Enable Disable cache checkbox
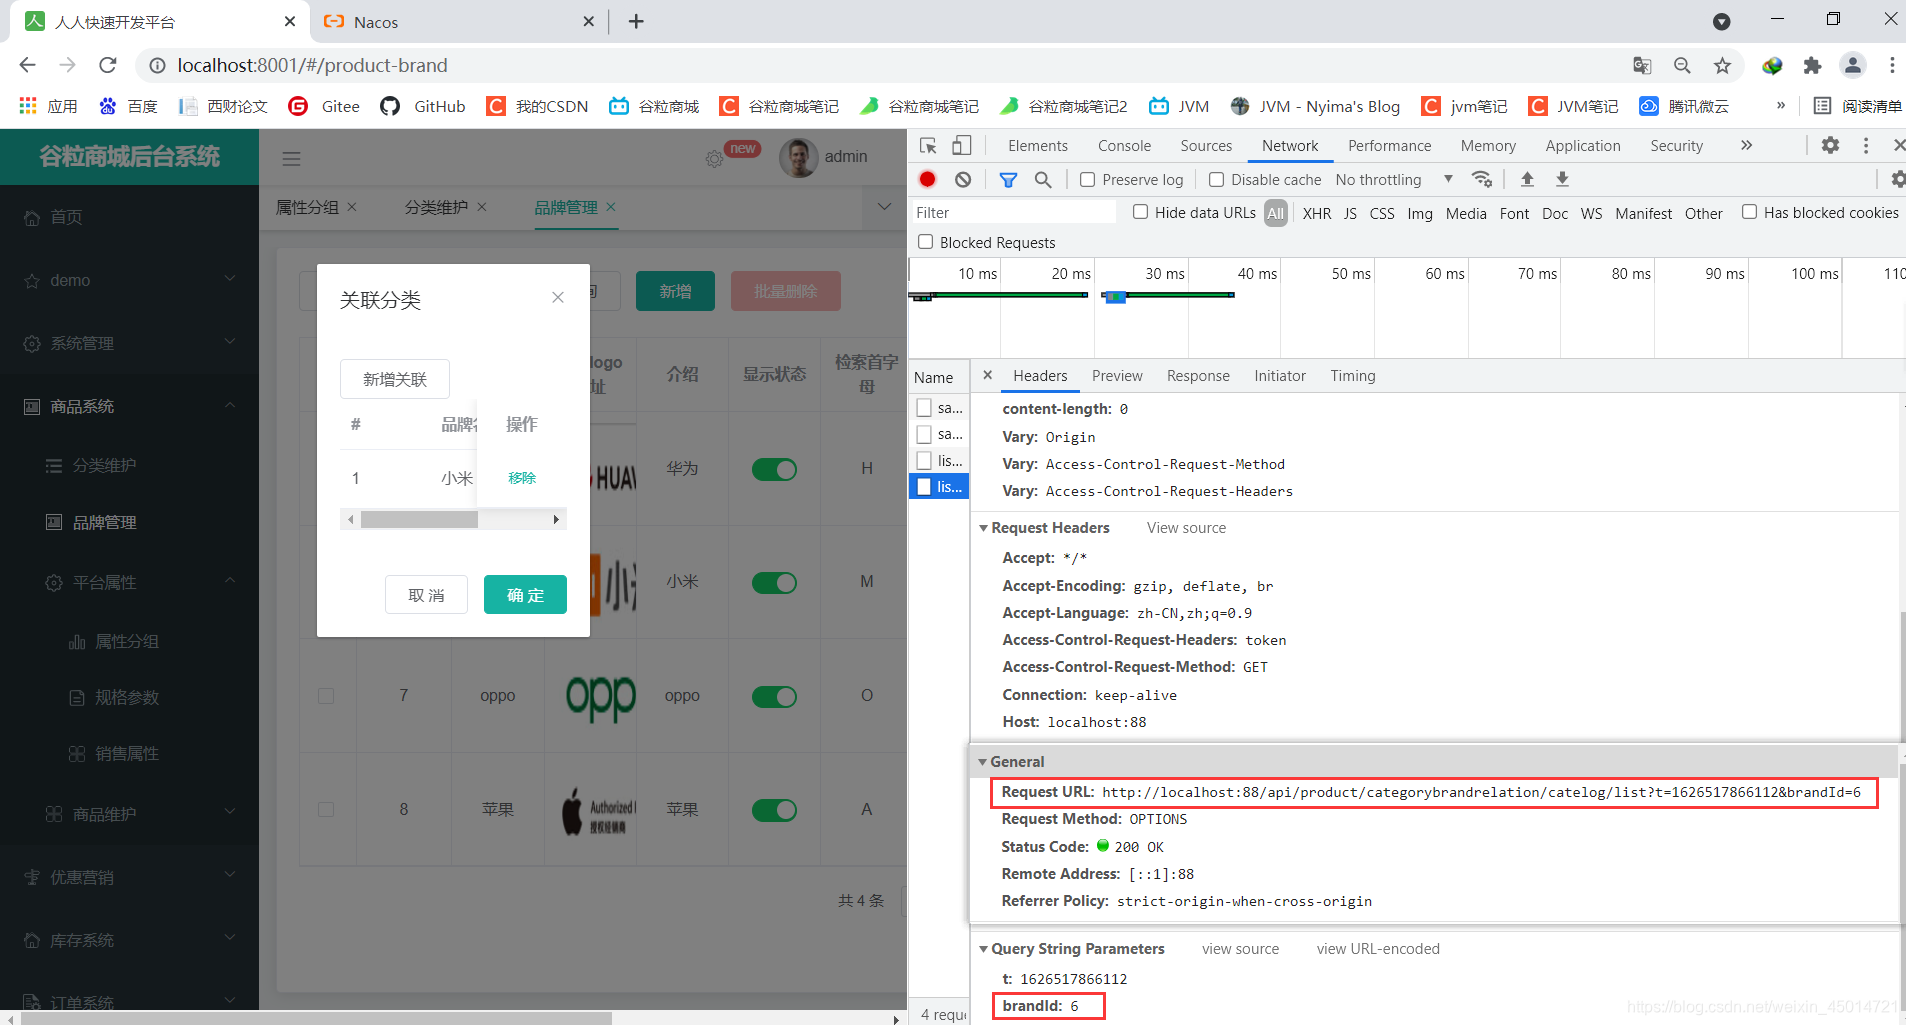Image resolution: width=1906 pixels, height=1025 pixels. [1216, 180]
